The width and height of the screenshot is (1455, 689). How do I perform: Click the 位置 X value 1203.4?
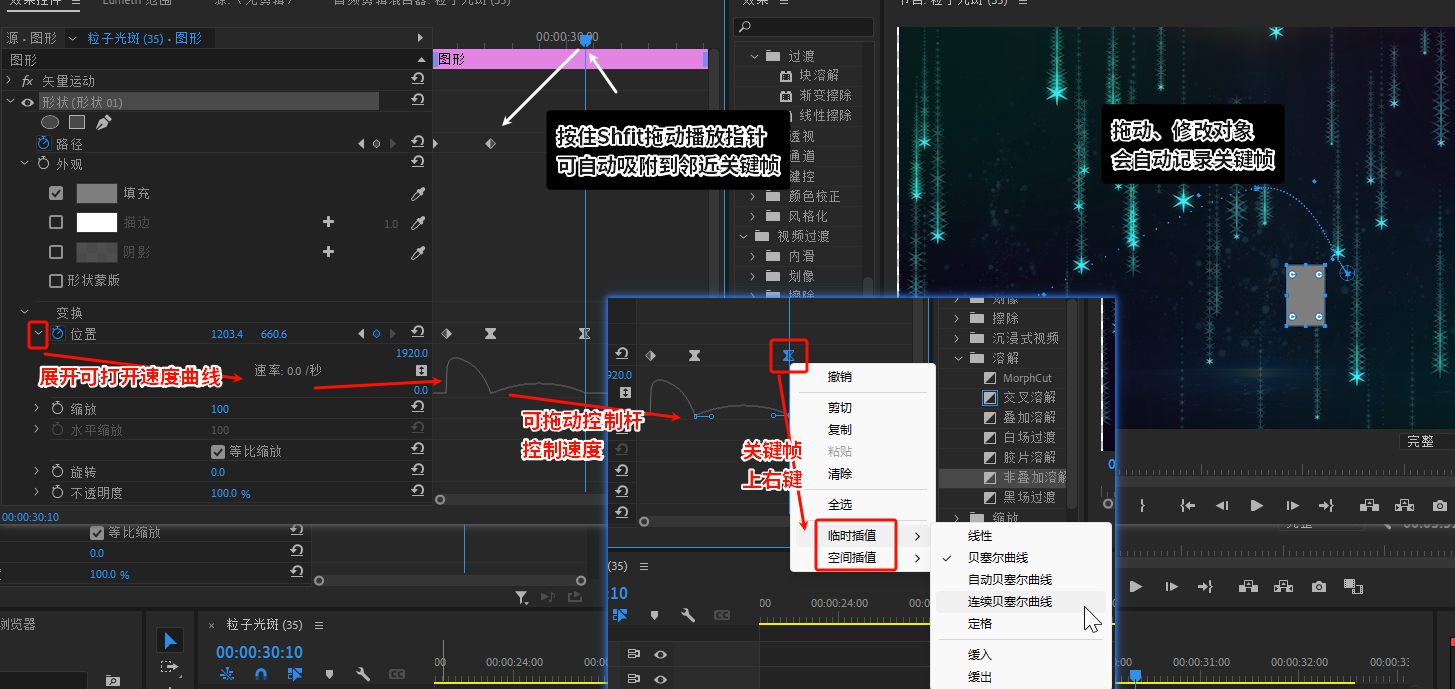[x=227, y=334]
